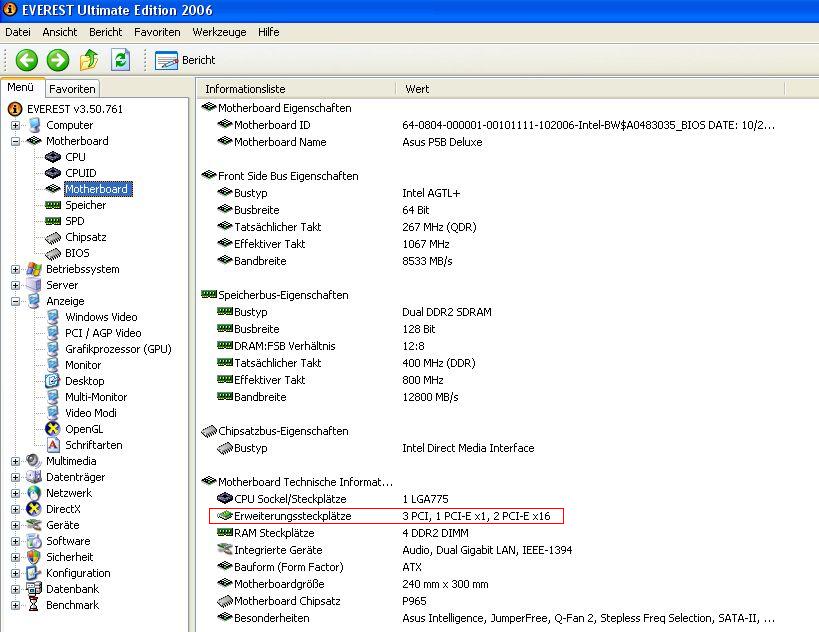Click the Server node icon
This screenshot has height=632, width=819.
34,285
